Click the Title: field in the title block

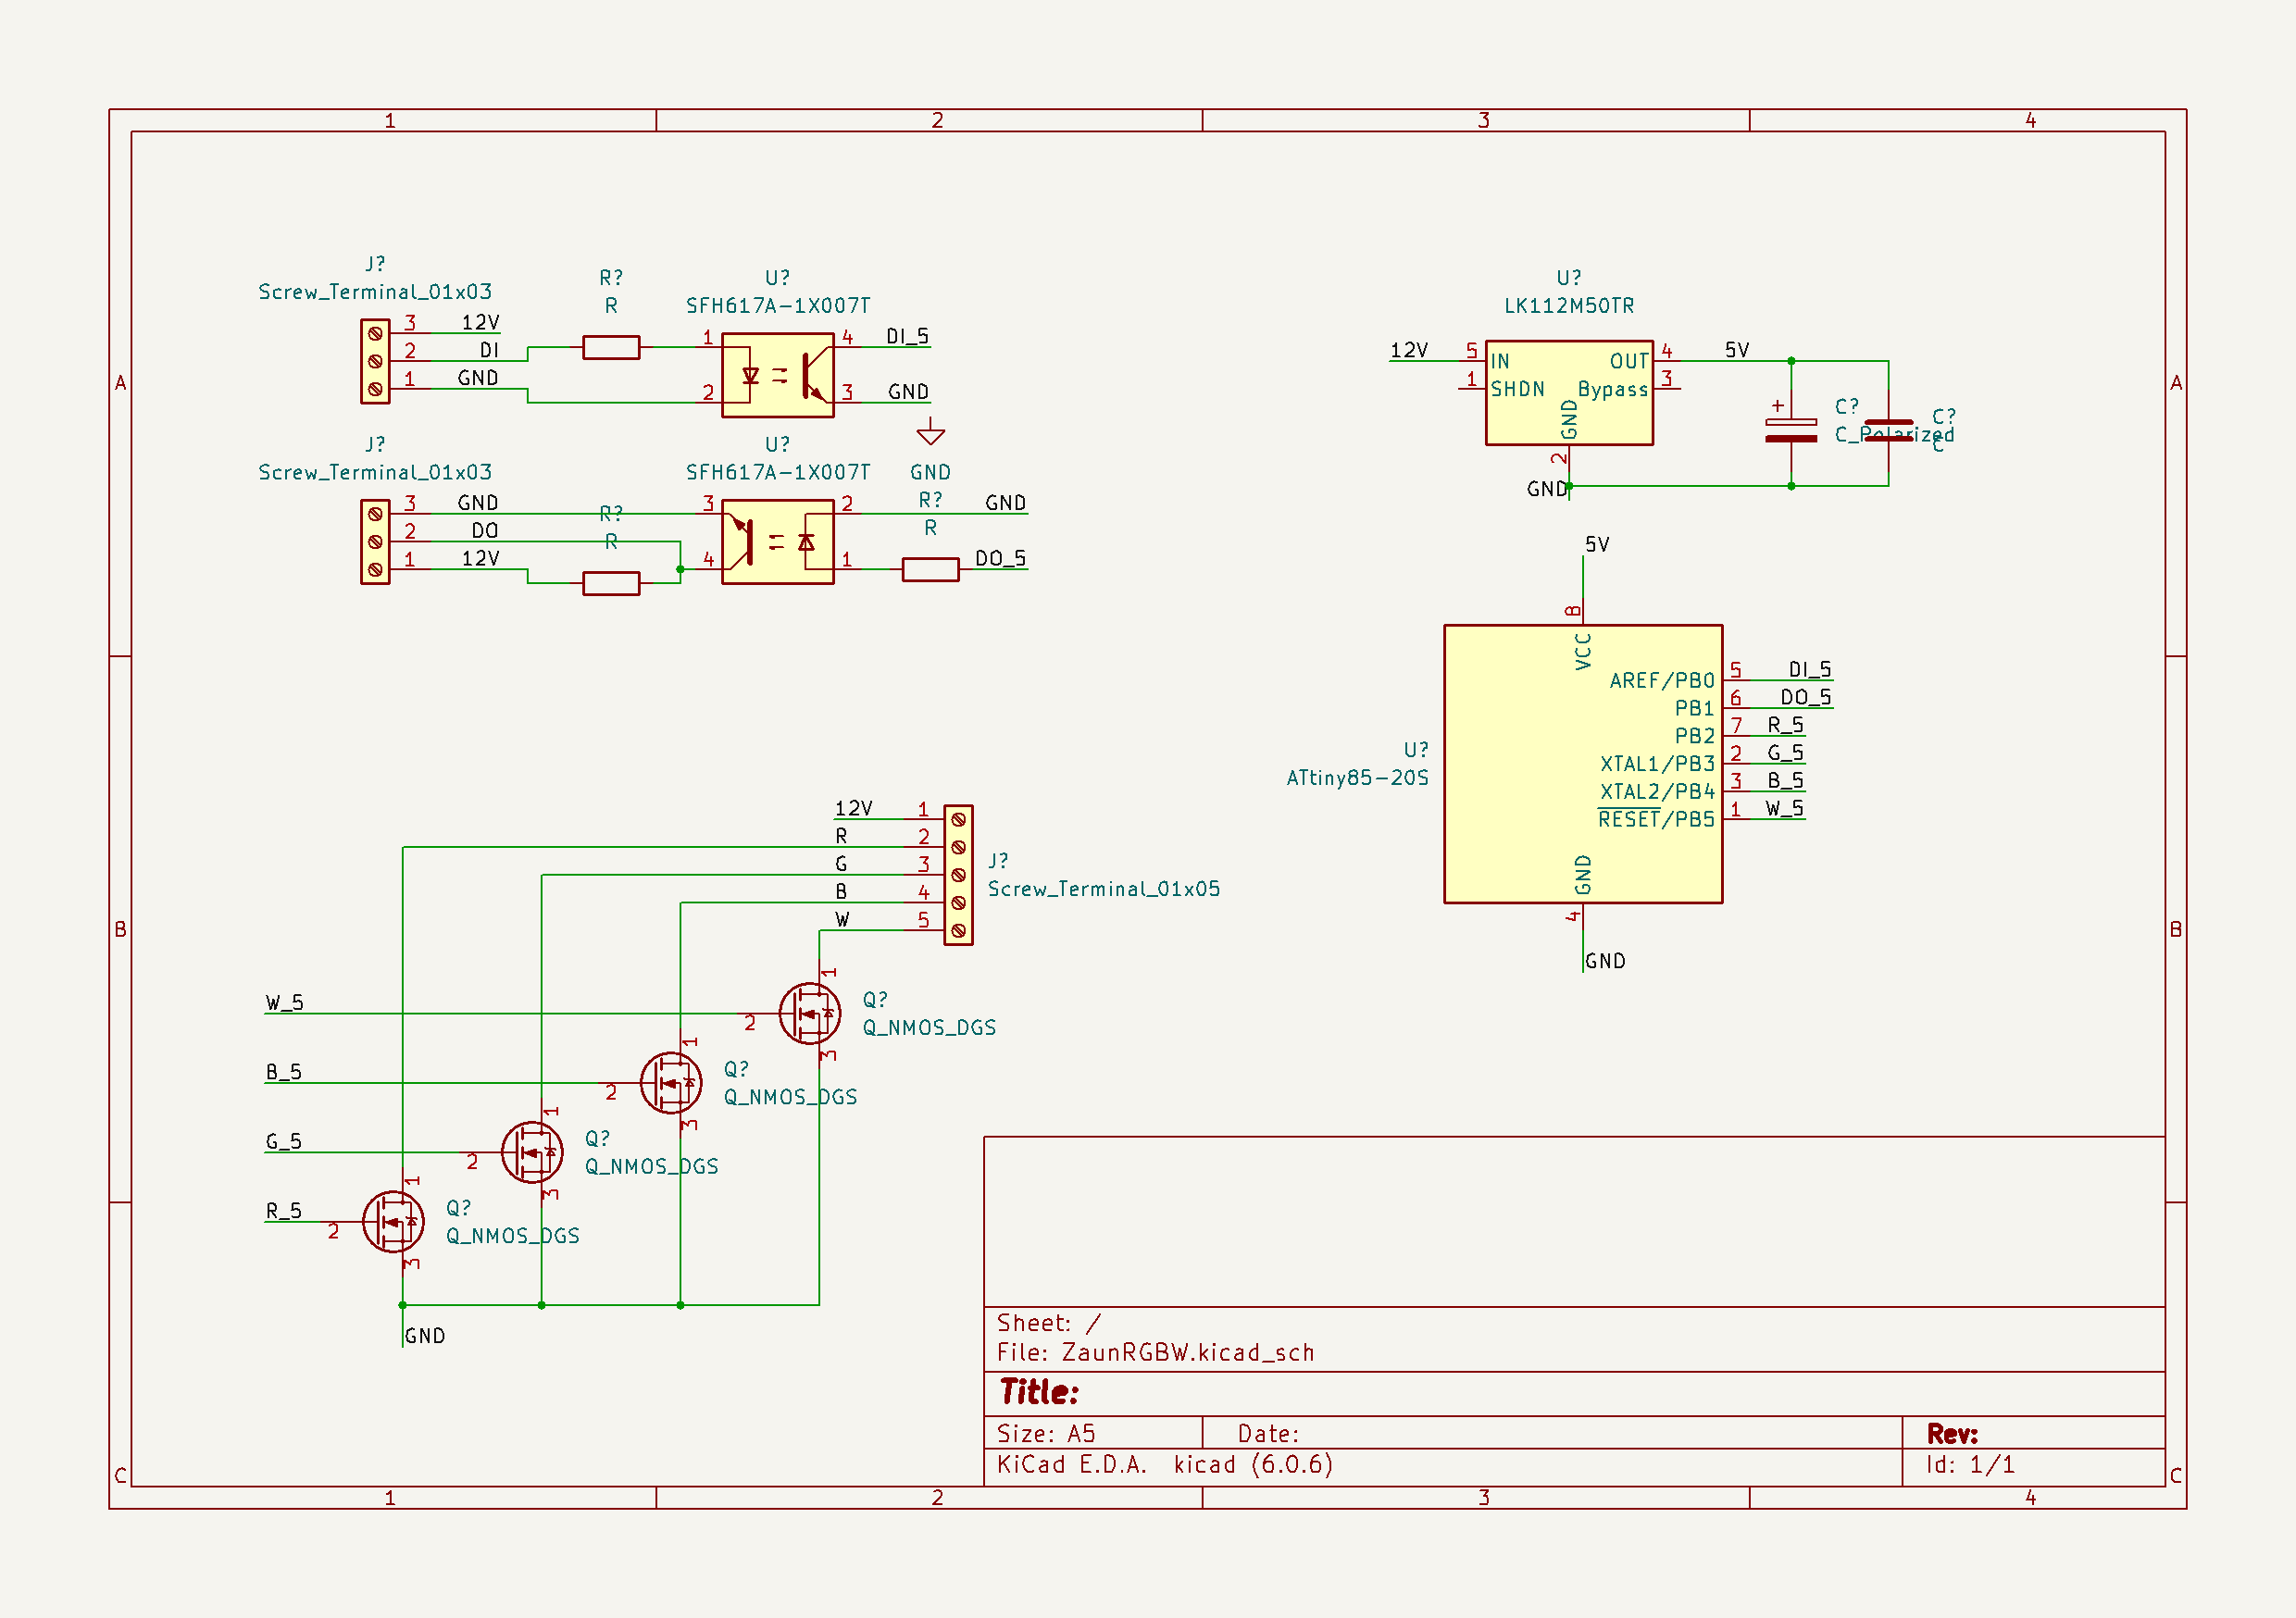(x=1039, y=1392)
